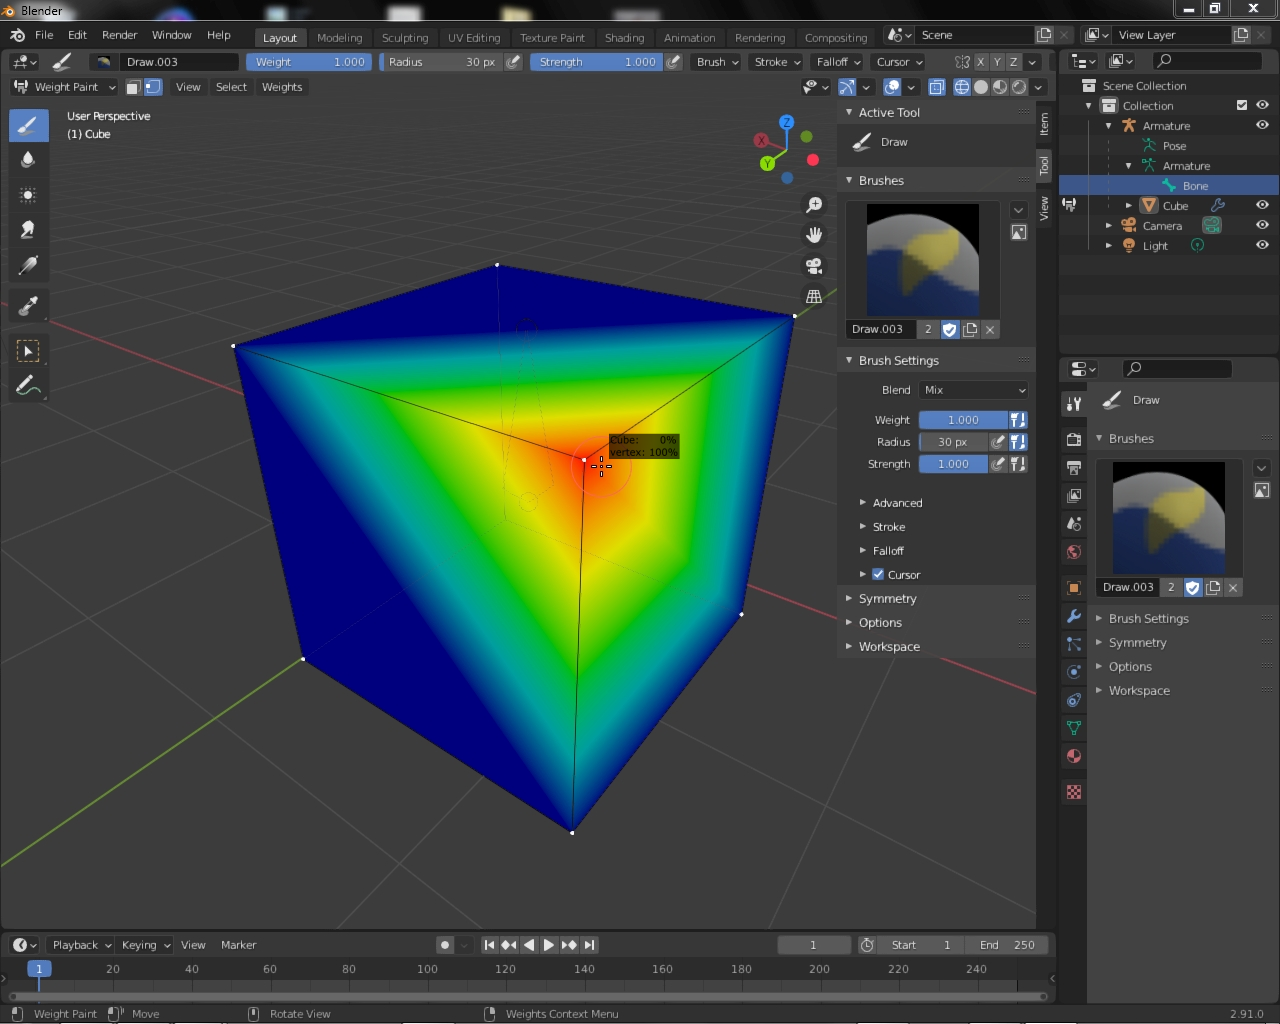Image resolution: width=1280 pixels, height=1024 pixels.
Task: Select the Average weight tool
Action: 28,194
